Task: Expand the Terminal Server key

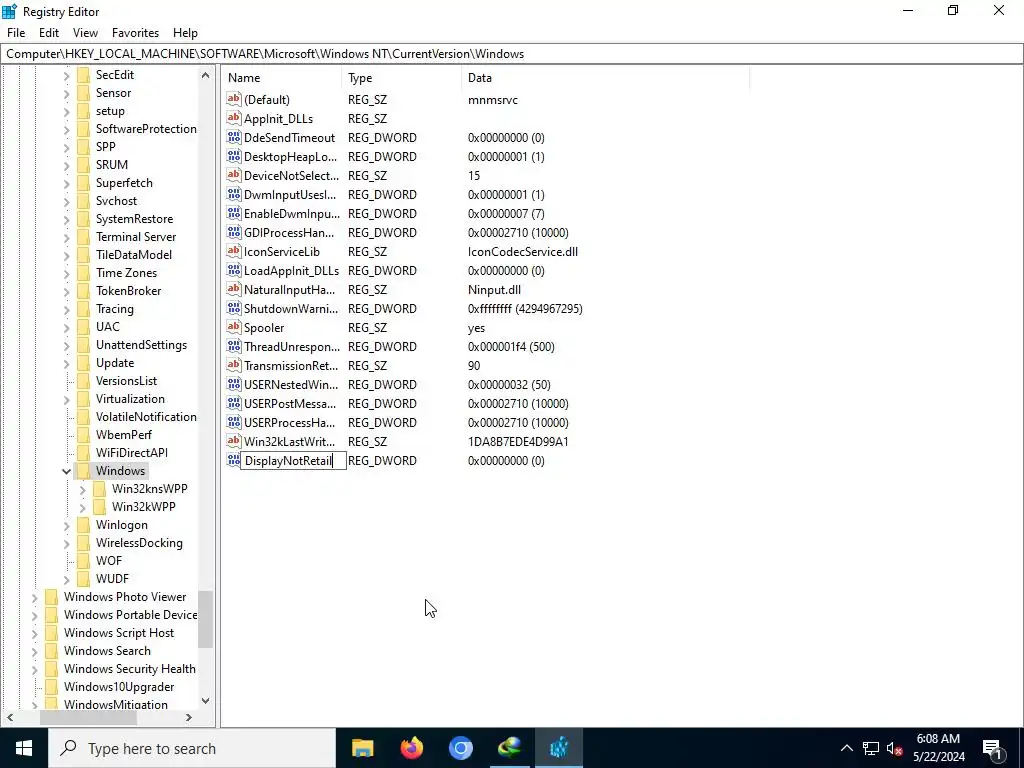Action: point(67,237)
